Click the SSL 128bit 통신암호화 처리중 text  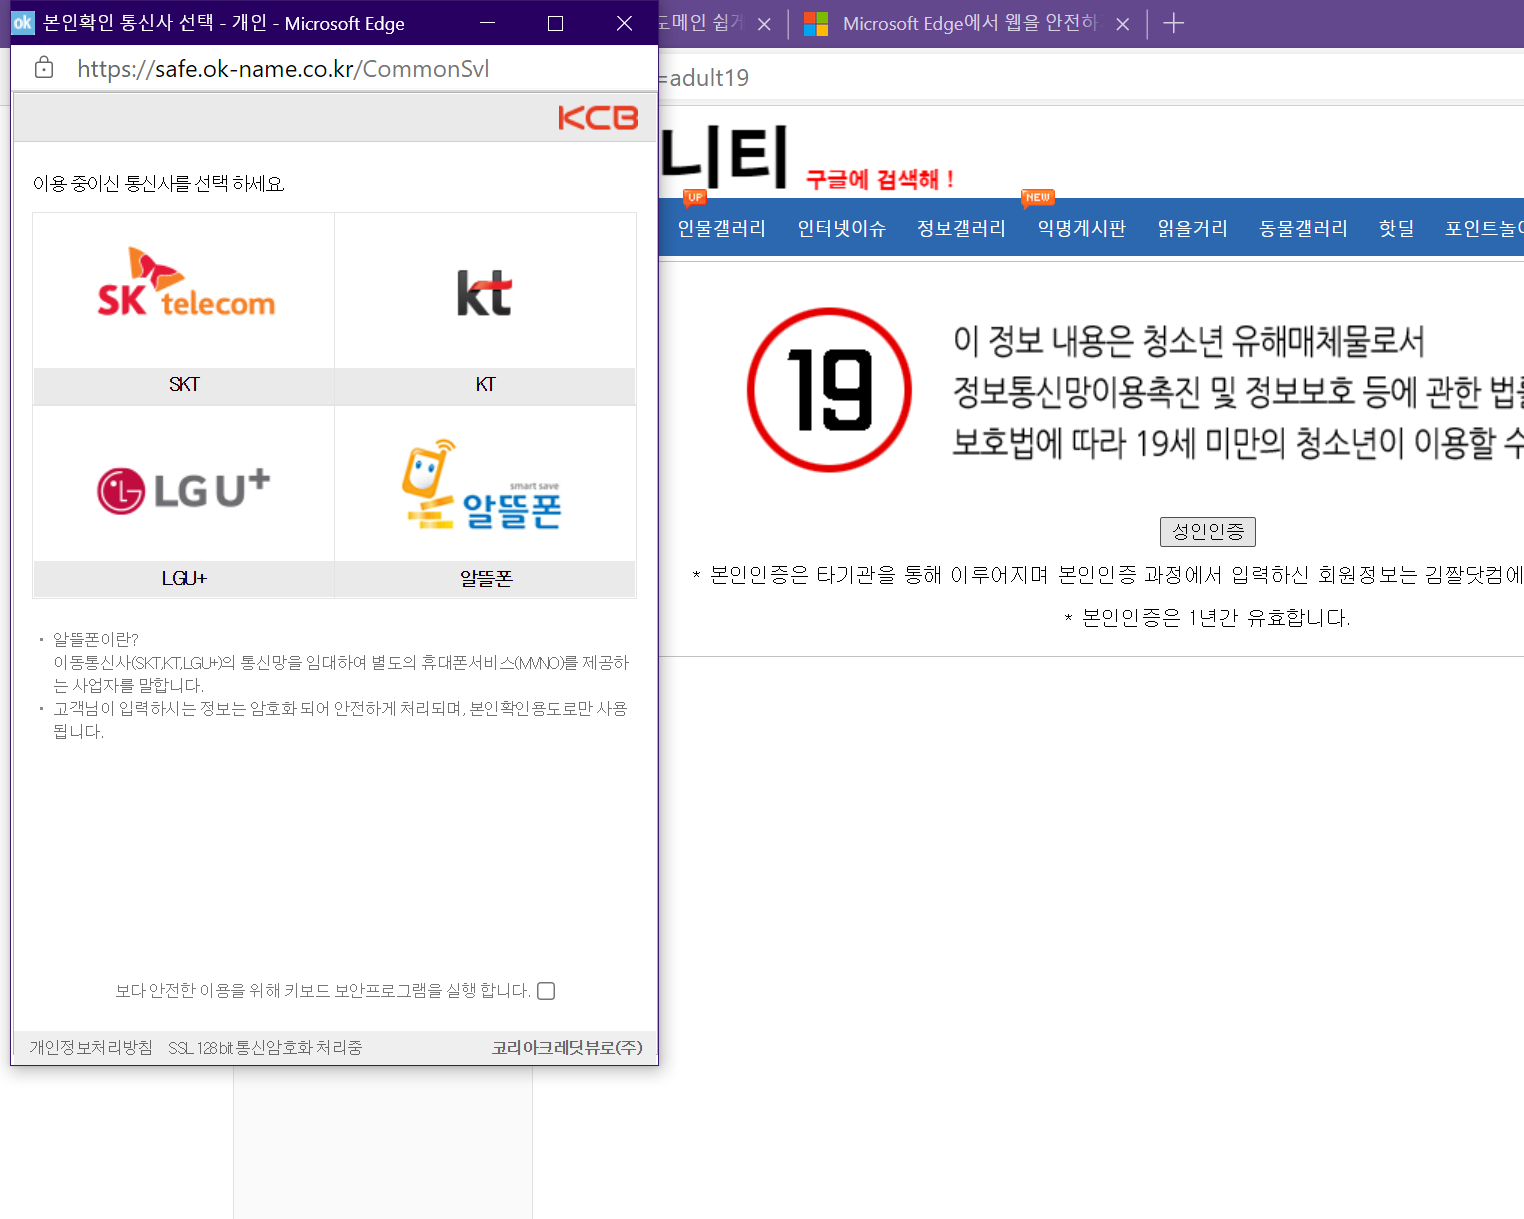(265, 1047)
